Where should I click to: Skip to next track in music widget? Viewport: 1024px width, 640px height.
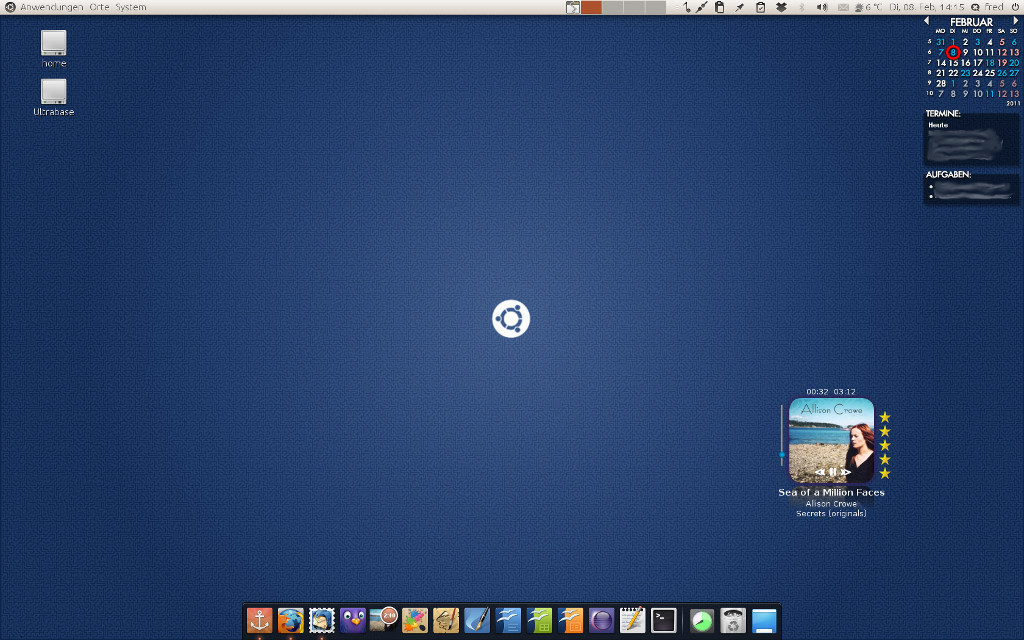(x=846, y=472)
